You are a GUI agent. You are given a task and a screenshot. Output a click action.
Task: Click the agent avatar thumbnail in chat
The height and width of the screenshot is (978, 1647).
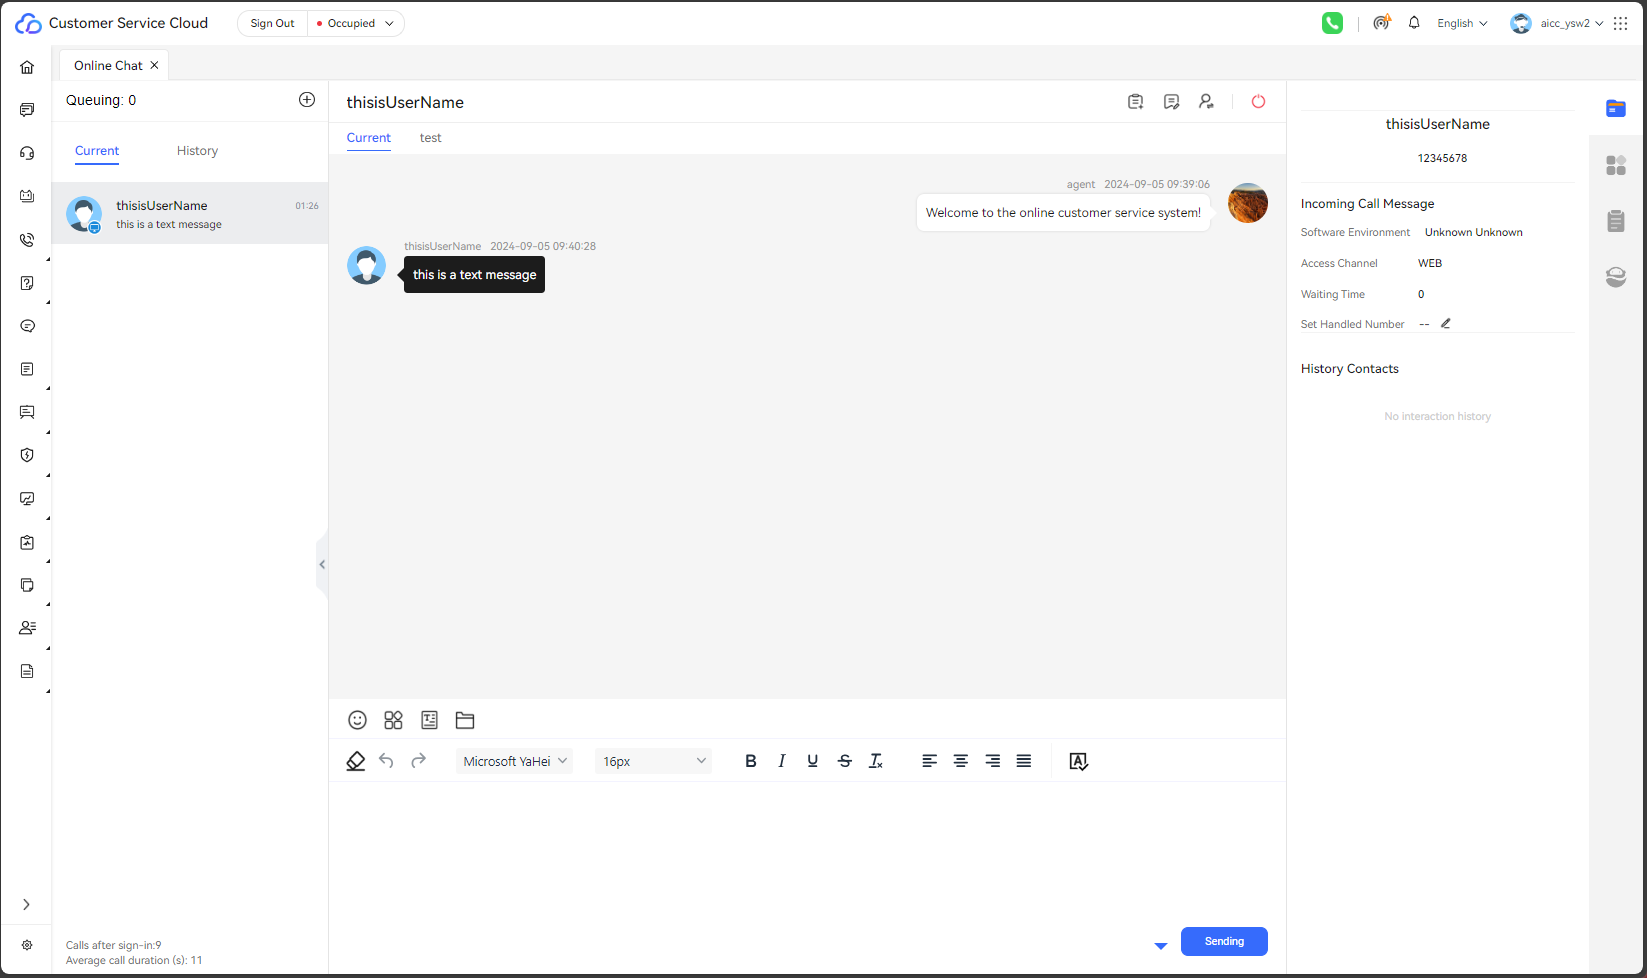1247,203
